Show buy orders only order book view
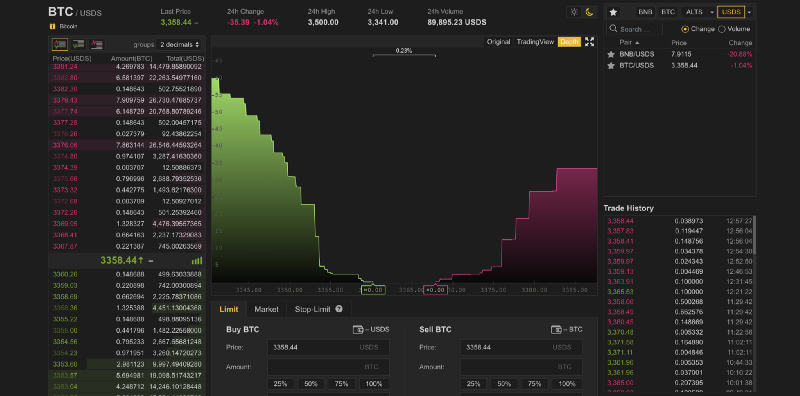Image resolution: width=800 pixels, height=396 pixels. [78, 44]
